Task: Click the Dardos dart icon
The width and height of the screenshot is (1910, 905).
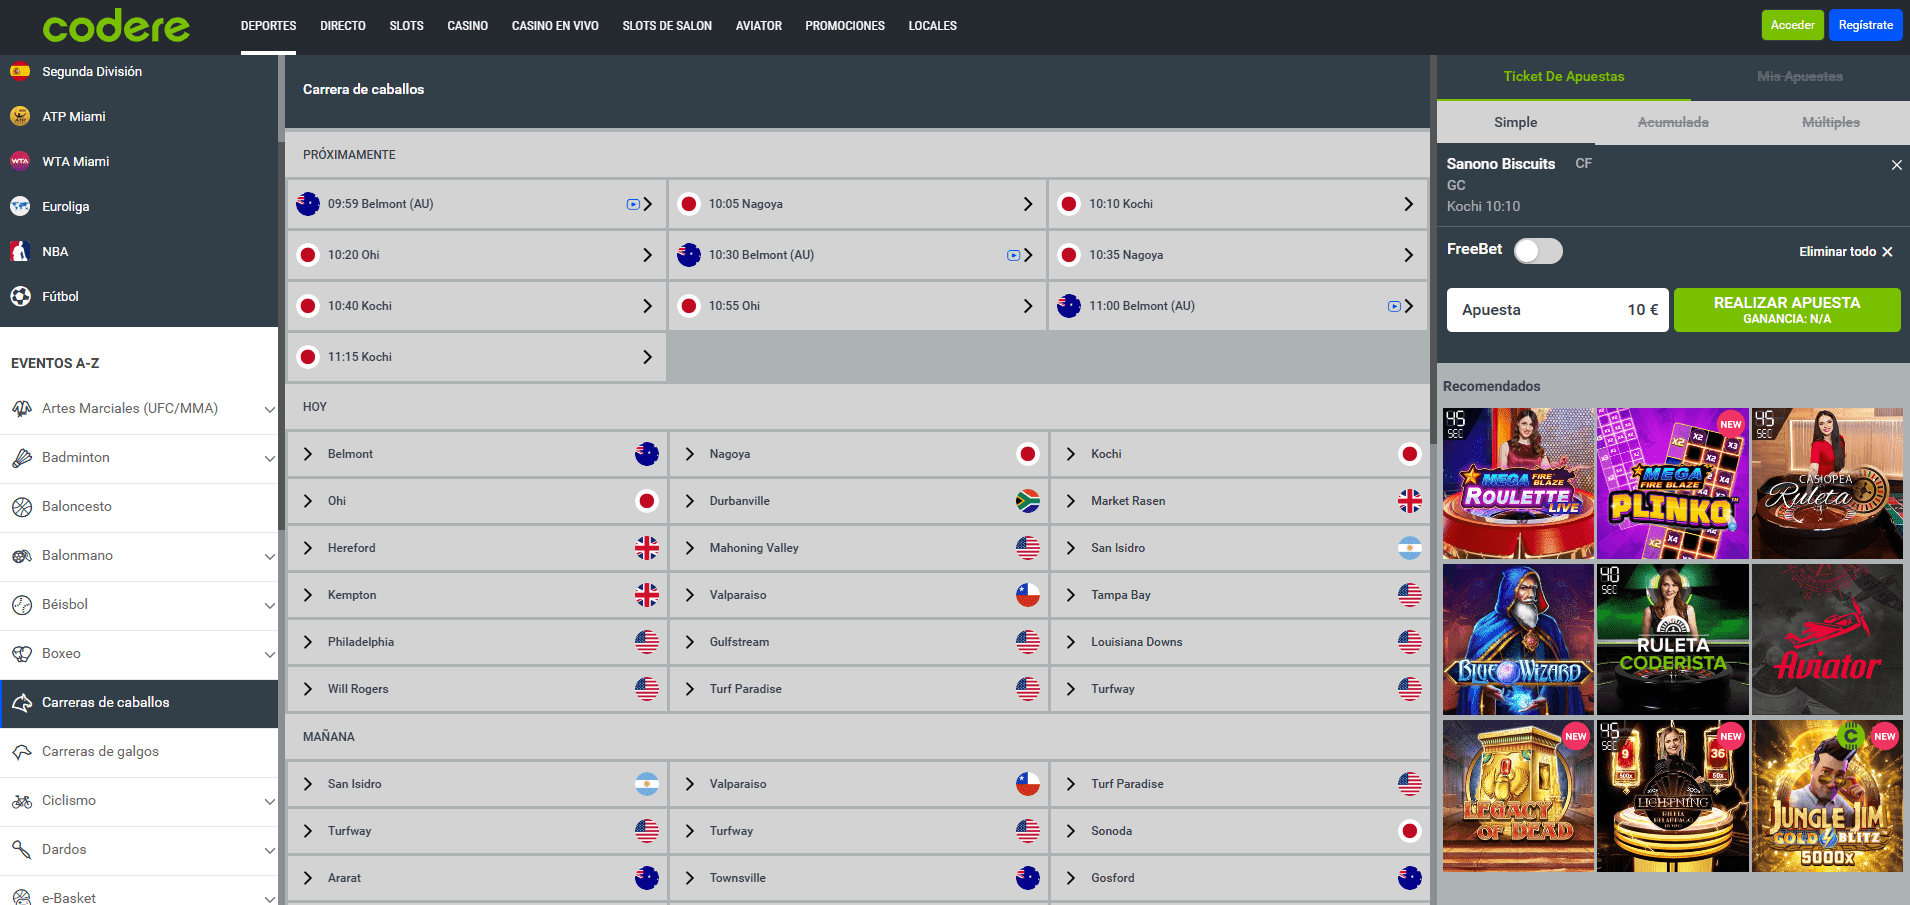Action: [22, 849]
